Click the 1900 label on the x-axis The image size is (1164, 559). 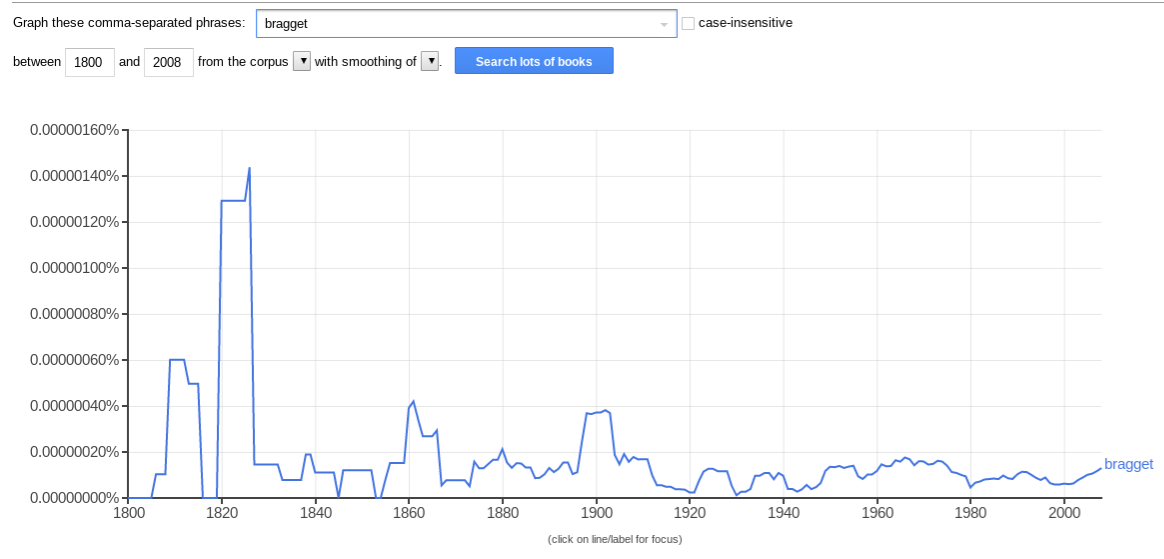tap(596, 514)
